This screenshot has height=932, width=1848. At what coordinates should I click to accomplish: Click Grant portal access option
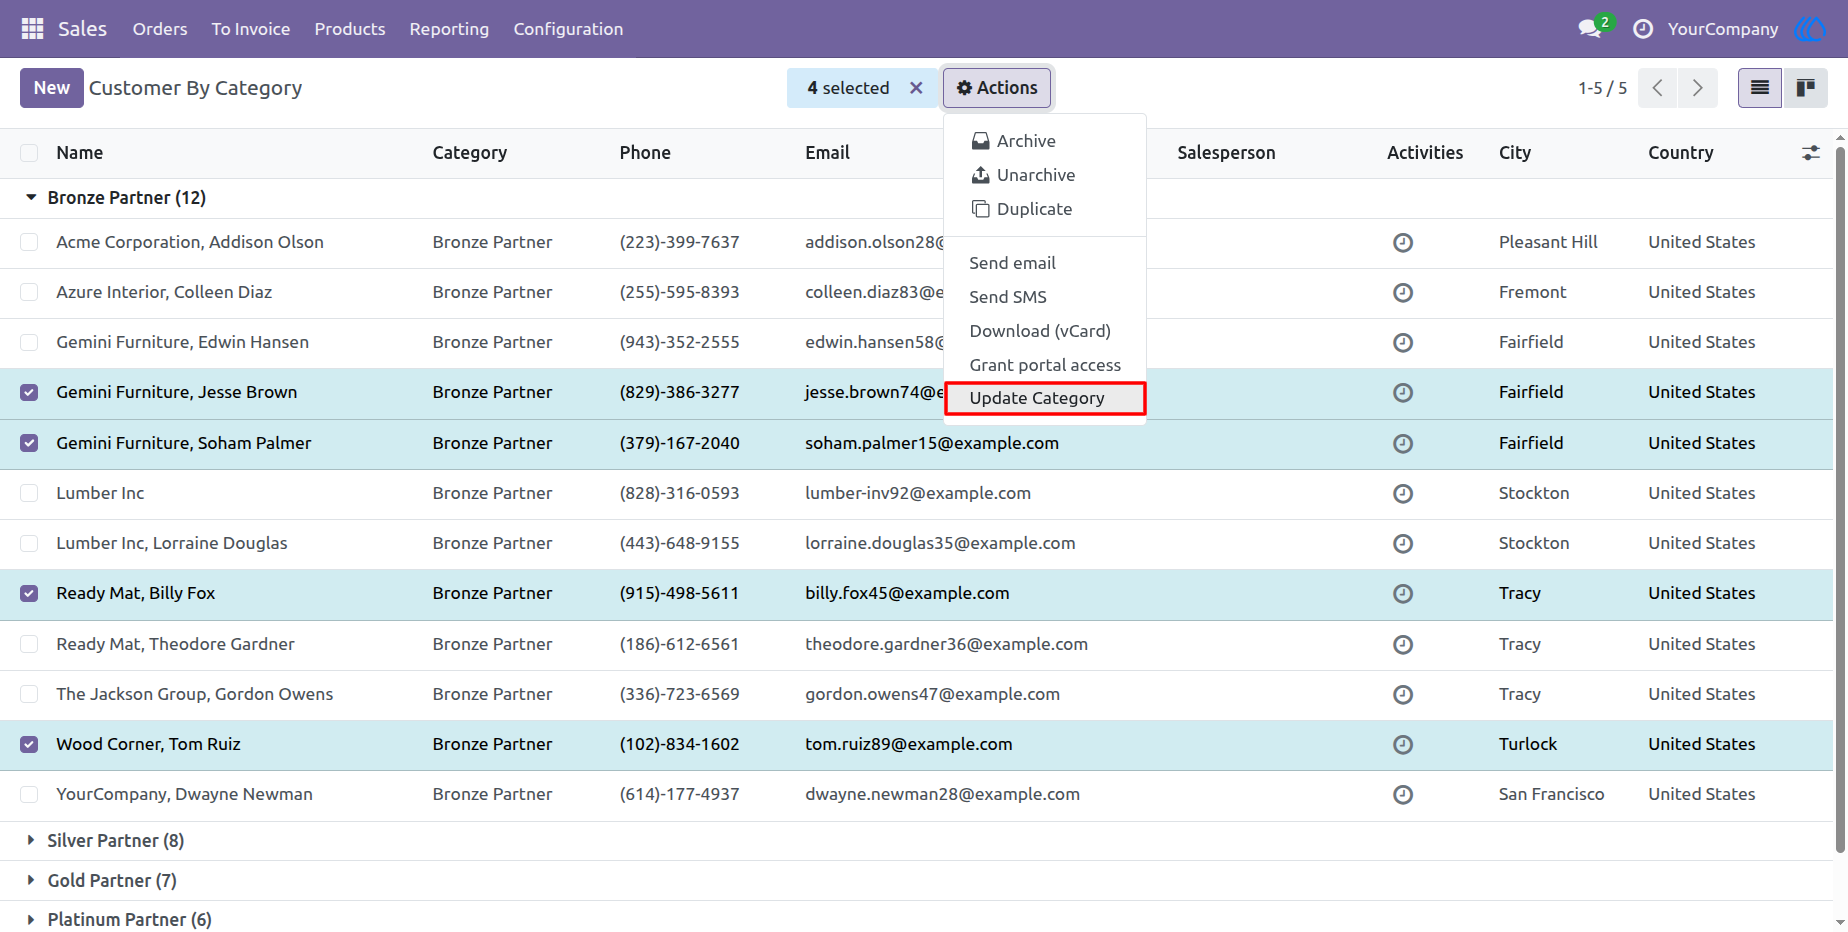(x=1045, y=365)
